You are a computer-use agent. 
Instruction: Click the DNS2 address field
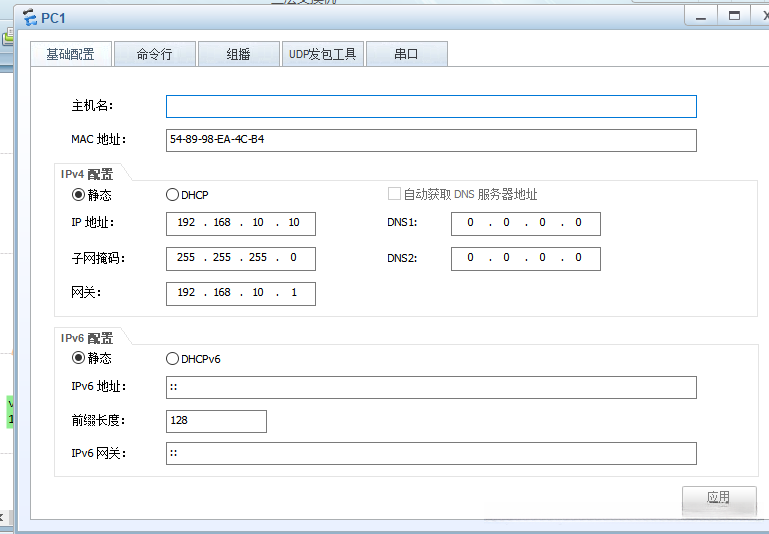coord(526,258)
